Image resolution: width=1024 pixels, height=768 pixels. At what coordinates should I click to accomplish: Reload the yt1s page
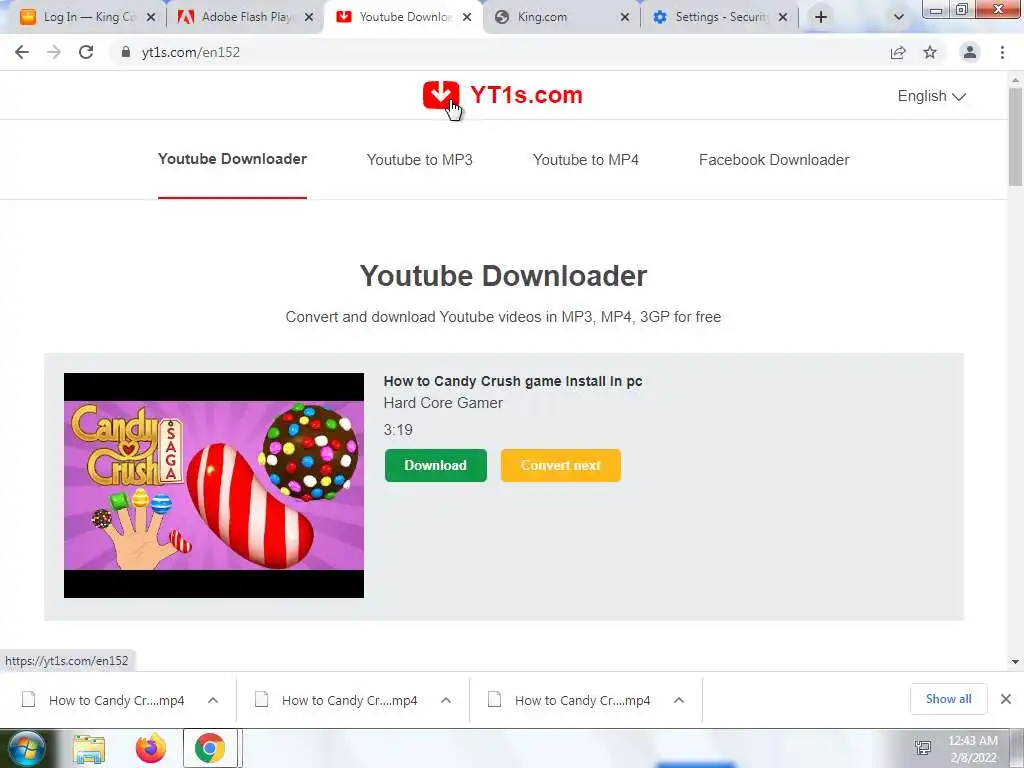pos(86,52)
